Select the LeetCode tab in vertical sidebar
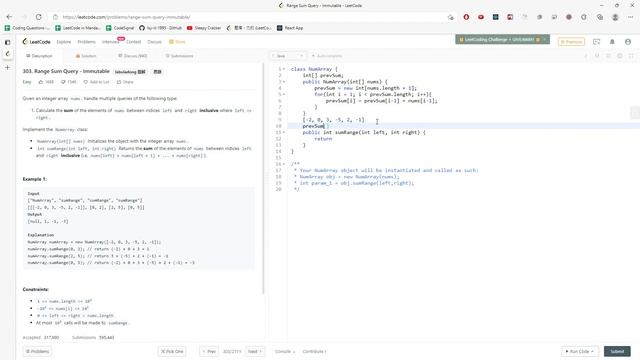 tap(7, 54)
